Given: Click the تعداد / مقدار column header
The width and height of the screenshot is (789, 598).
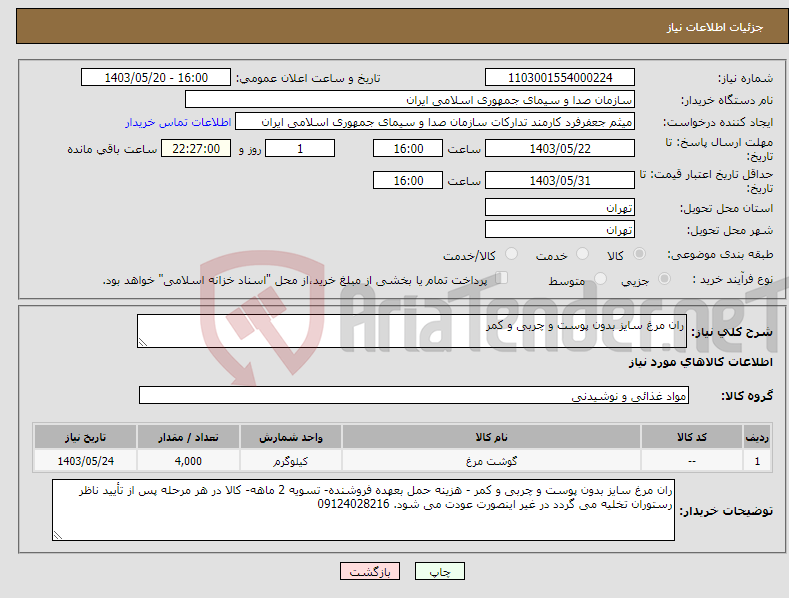Looking at the screenshot, I should click(188, 437).
